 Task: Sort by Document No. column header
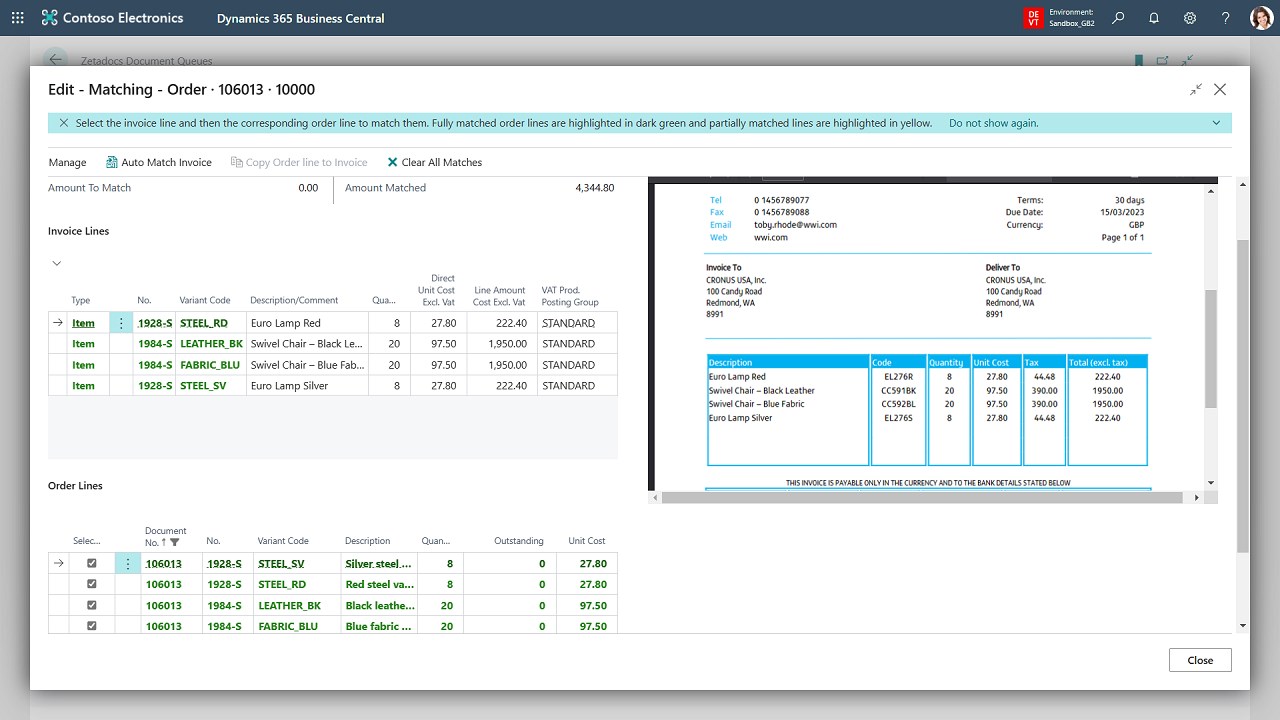click(165, 536)
